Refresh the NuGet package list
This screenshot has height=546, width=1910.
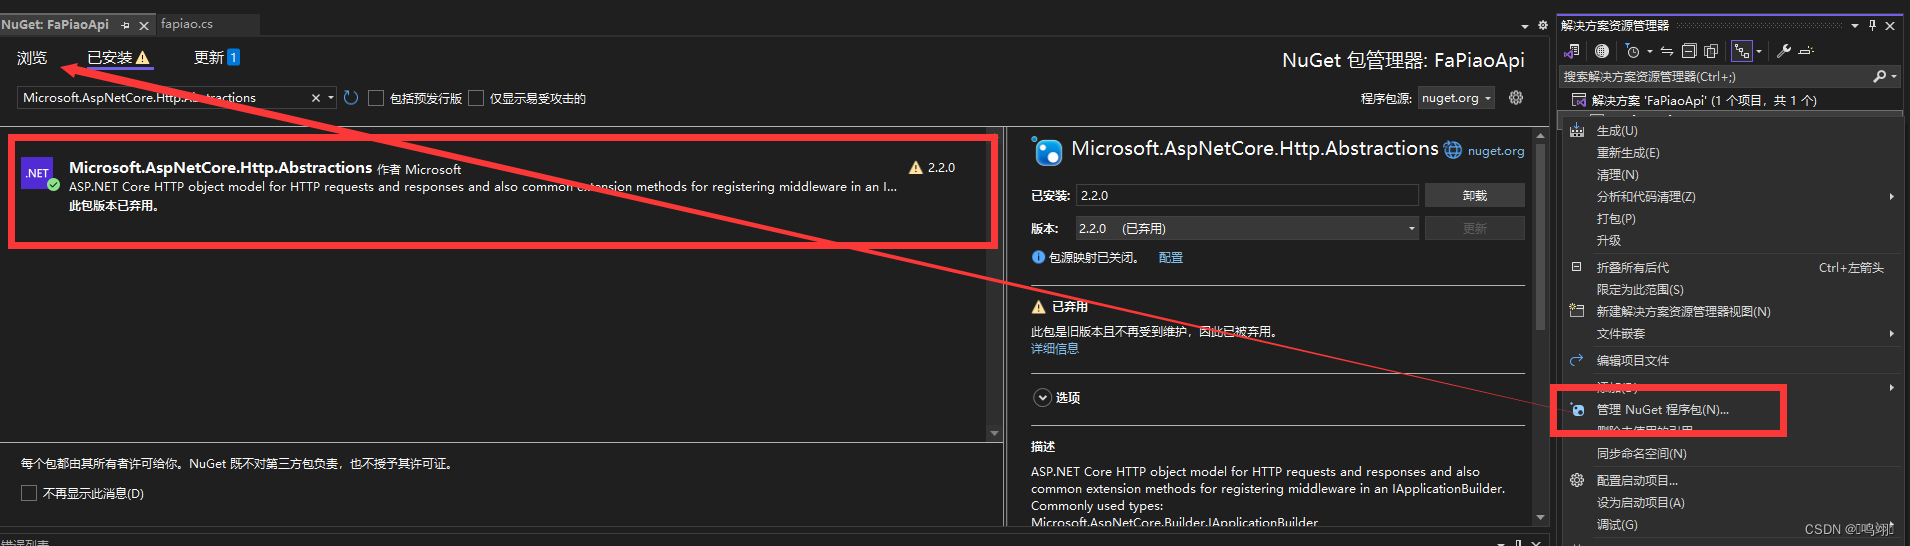point(351,98)
